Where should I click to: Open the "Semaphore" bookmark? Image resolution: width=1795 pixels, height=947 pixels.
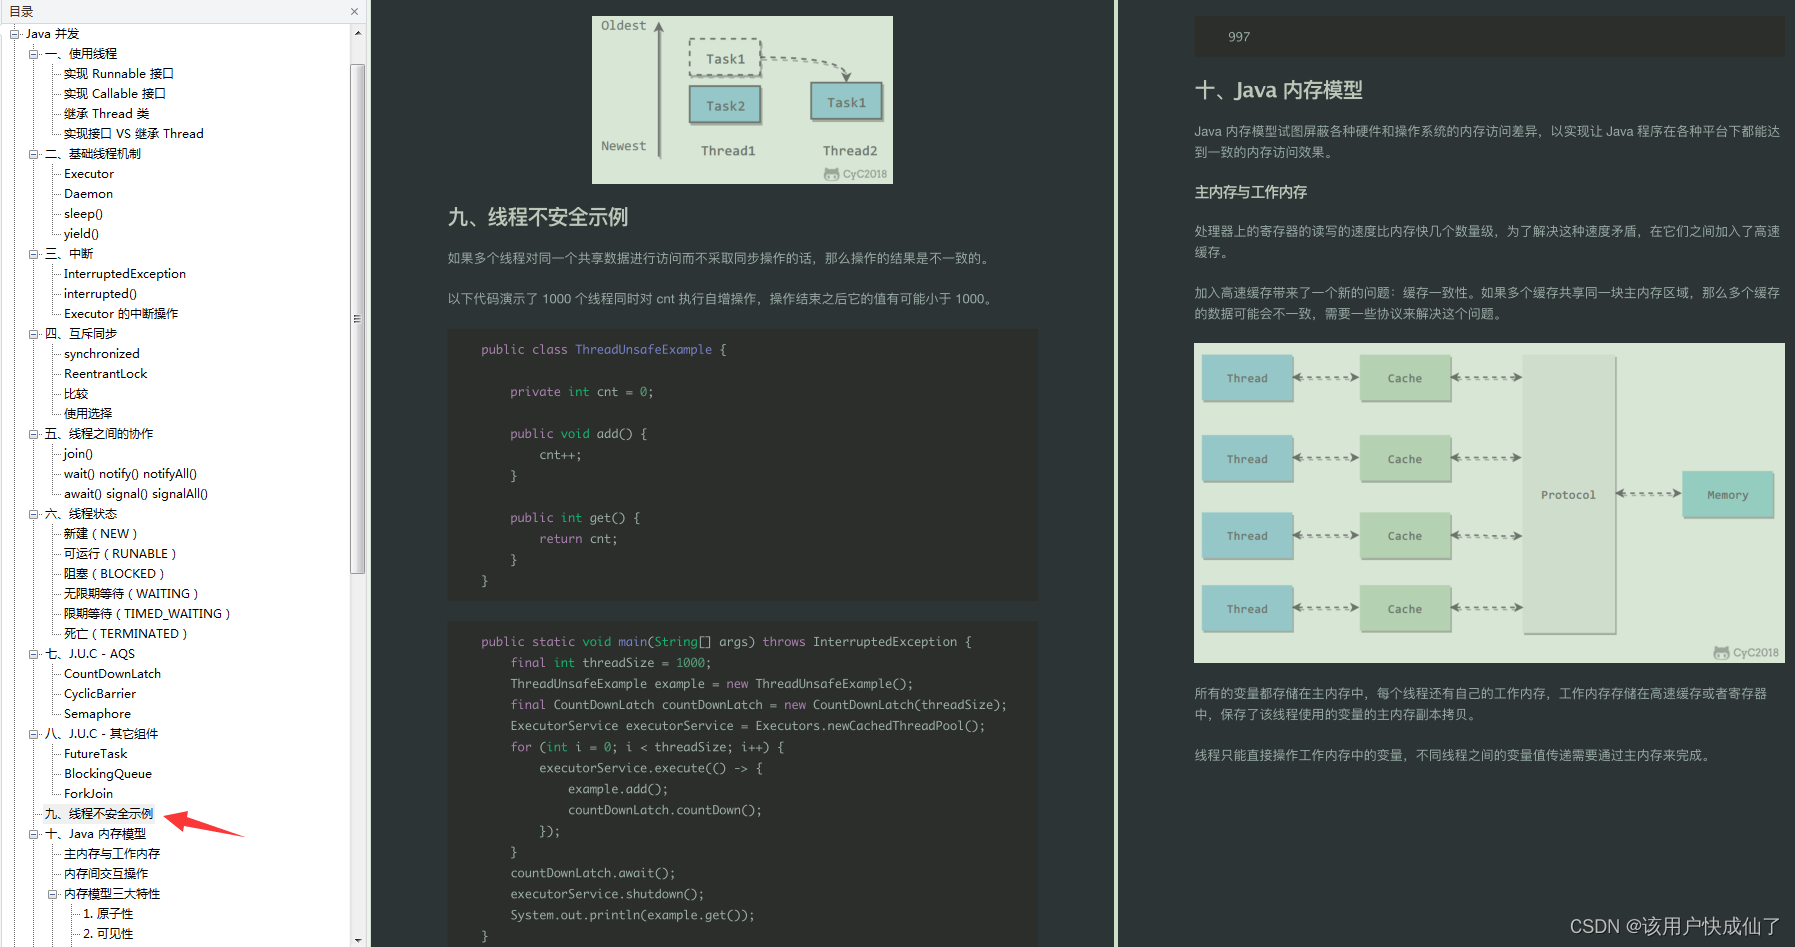point(96,713)
